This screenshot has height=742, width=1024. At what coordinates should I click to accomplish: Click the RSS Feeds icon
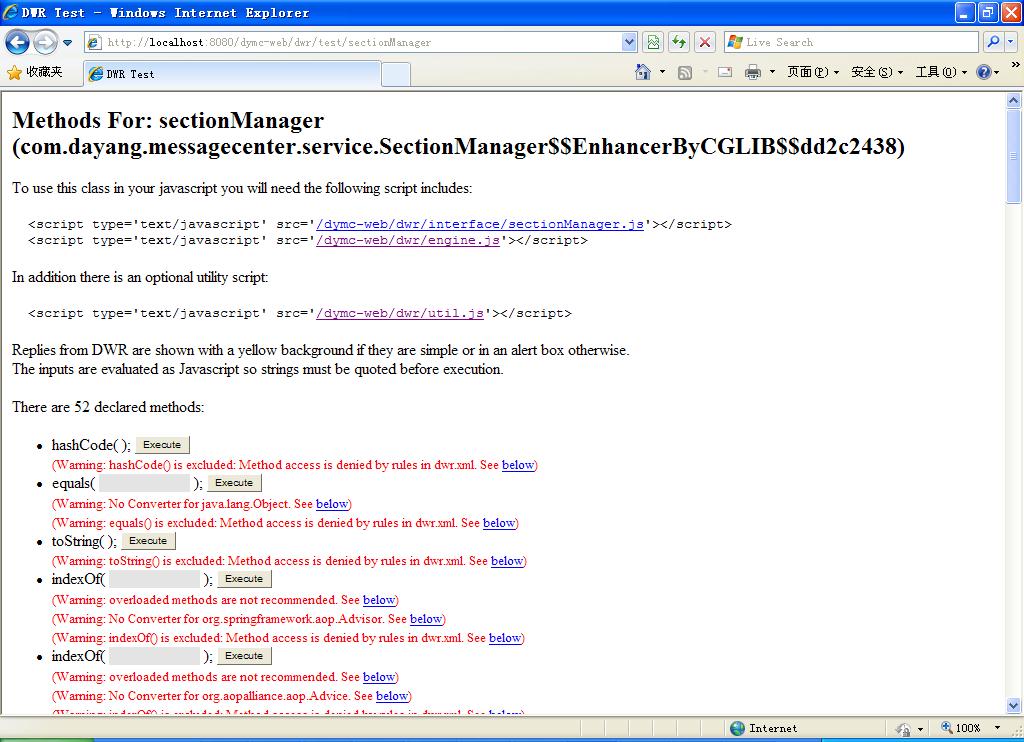click(684, 73)
